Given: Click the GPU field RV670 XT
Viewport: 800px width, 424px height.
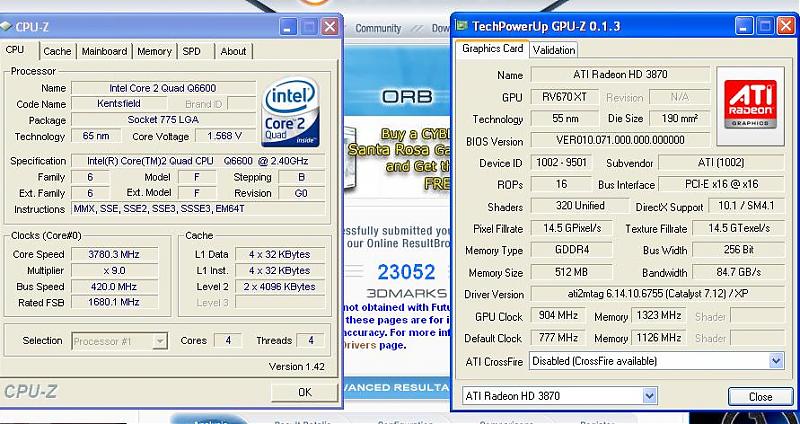Looking at the screenshot, I should 565,96.
